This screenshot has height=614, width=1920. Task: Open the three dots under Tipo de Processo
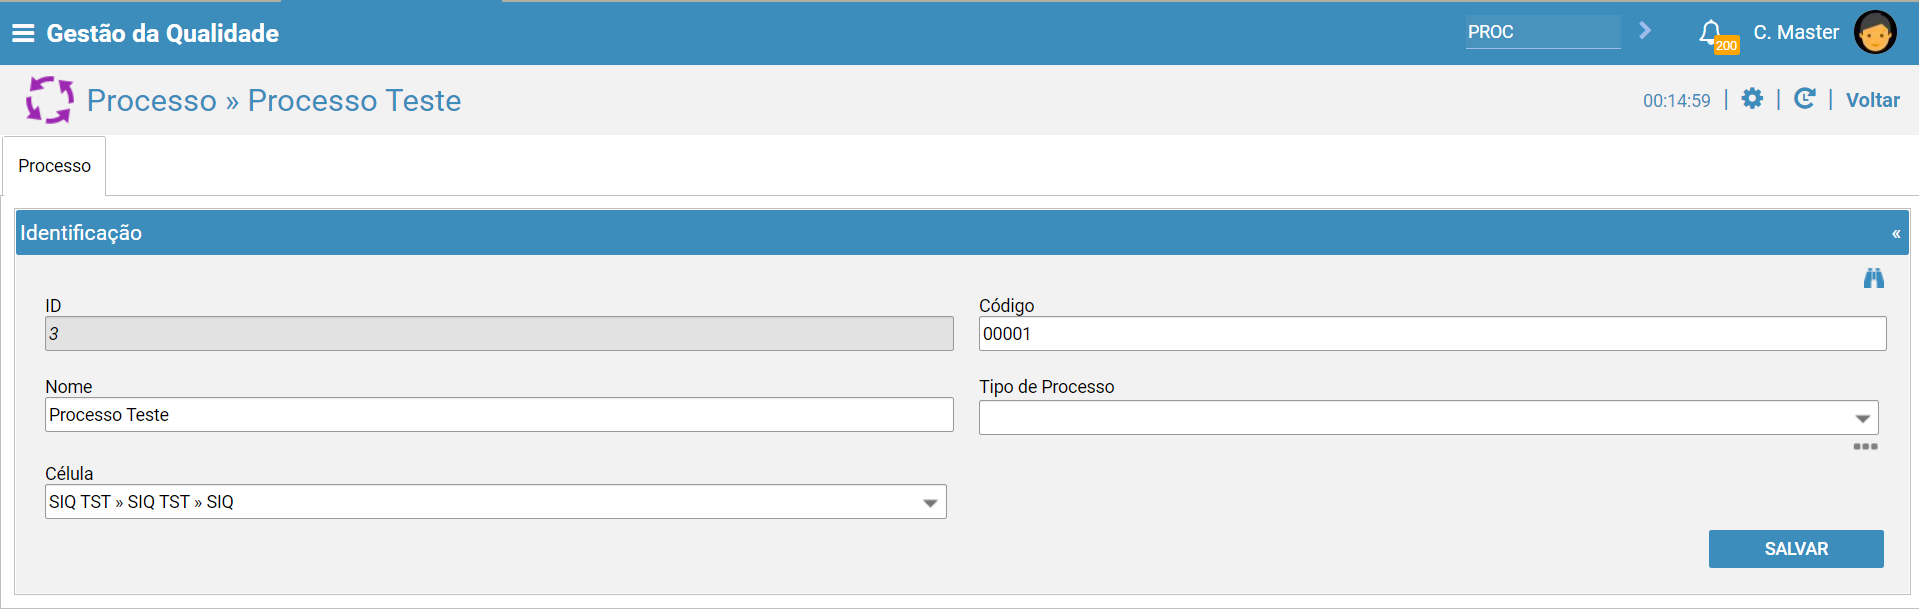1865,447
